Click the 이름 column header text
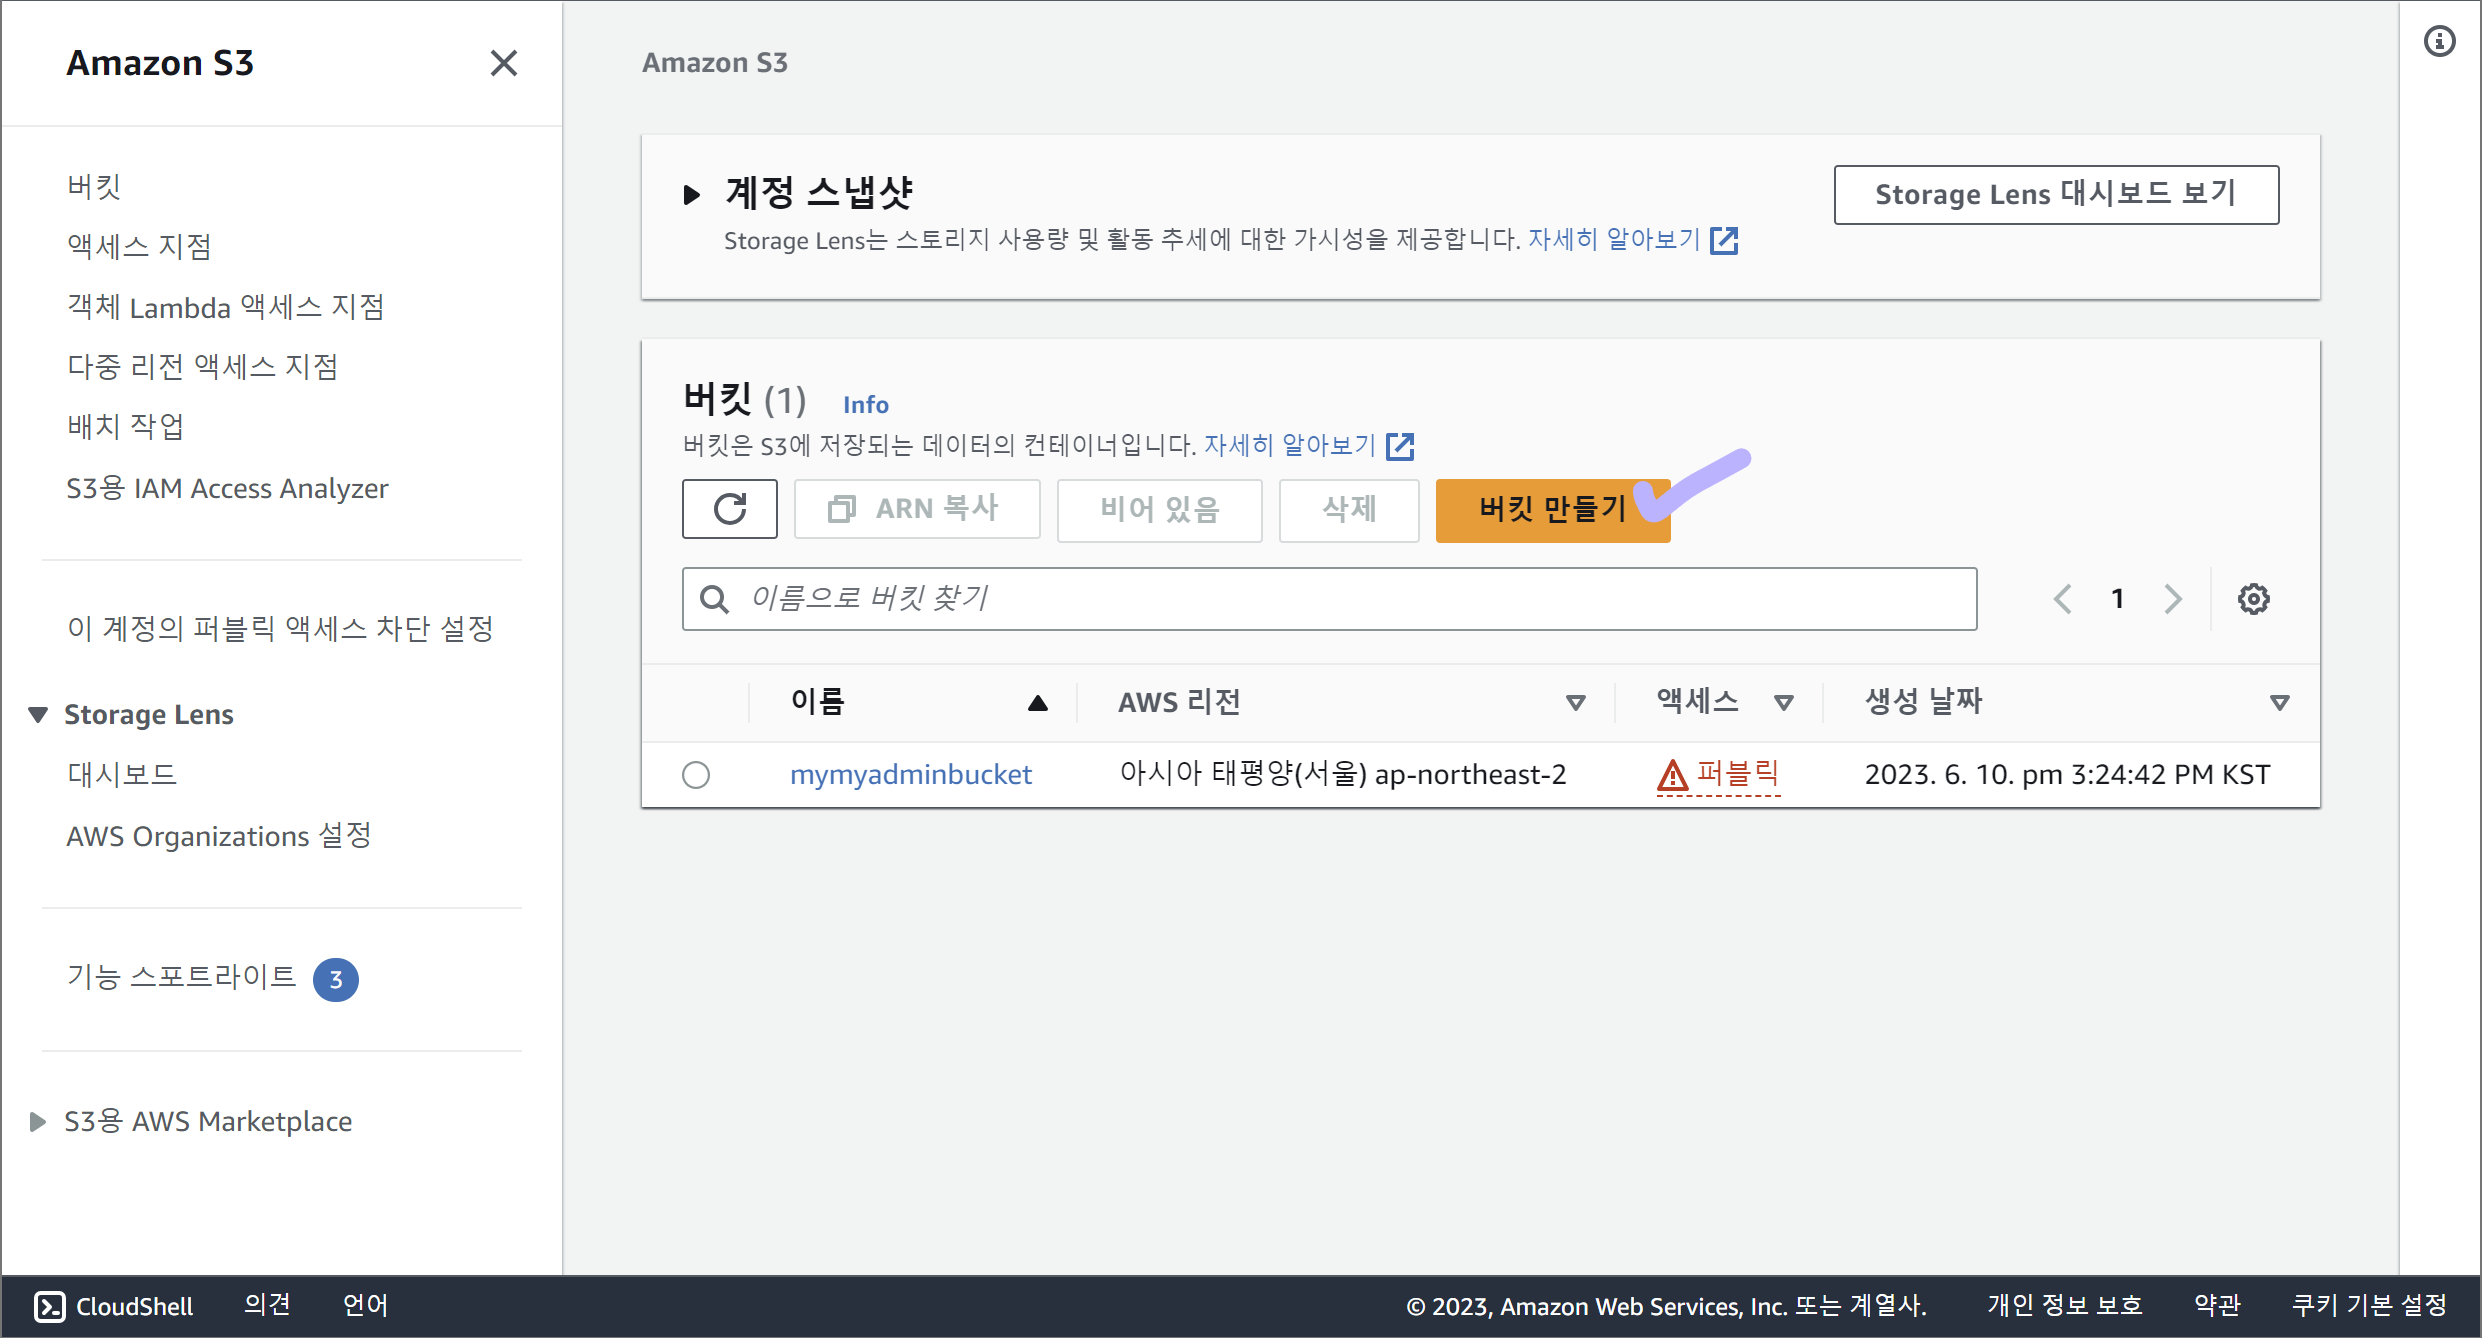Screen dimensions: 2482x1338 point(818,702)
